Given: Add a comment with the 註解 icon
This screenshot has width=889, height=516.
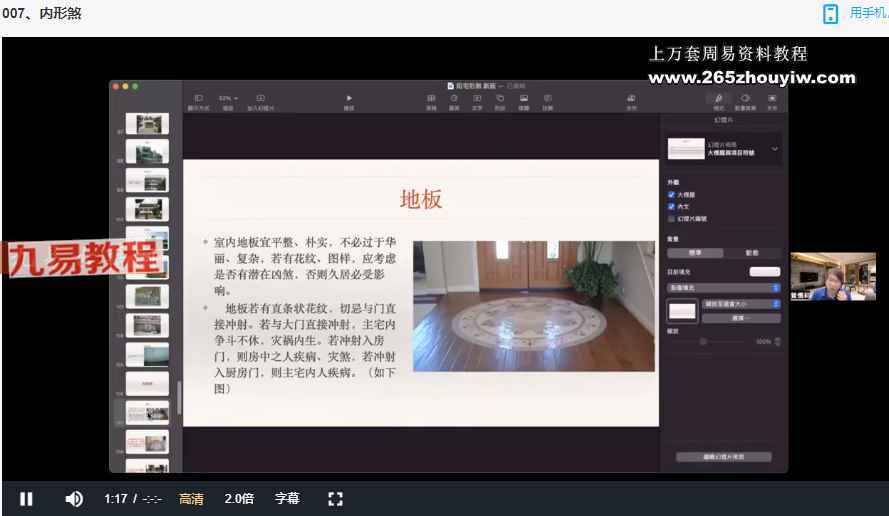Looking at the screenshot, I should click(547, 99).
